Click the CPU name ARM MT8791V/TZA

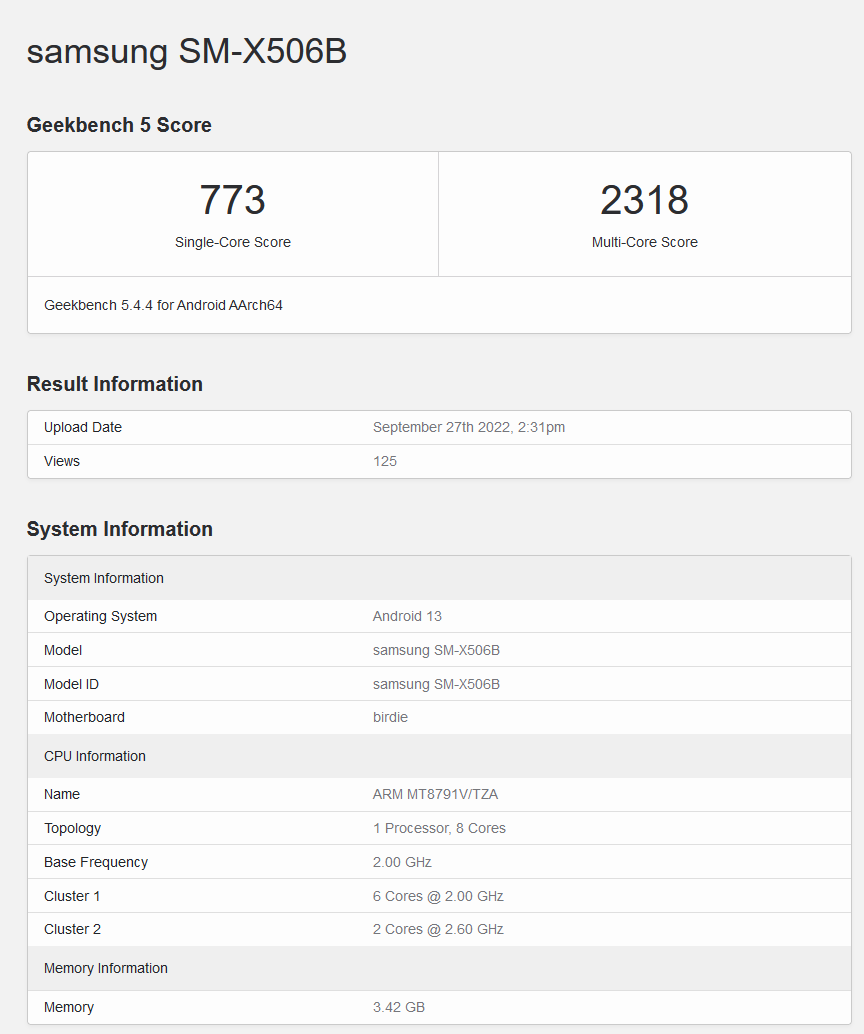point(435,794)
